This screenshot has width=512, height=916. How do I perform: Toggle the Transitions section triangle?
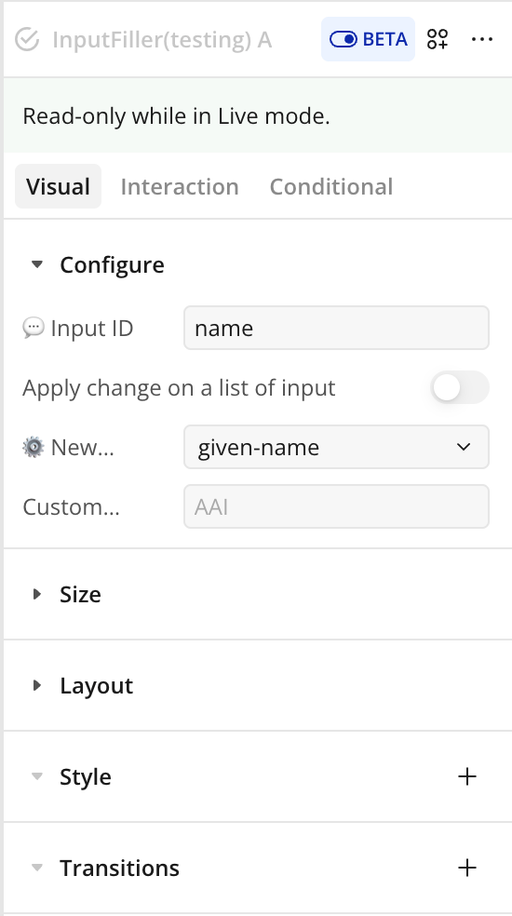pyautogui.click(x=37, y=868)
